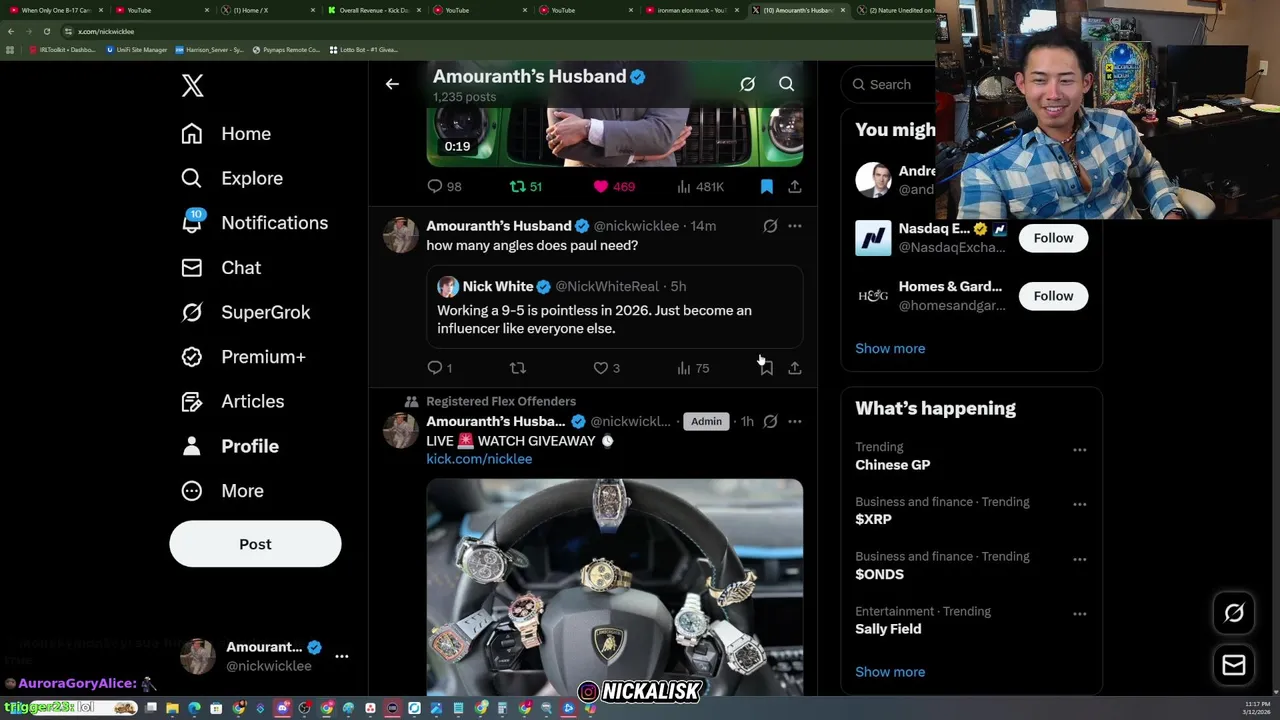Open more options on watch giveaway post

[x=795, y=421]
